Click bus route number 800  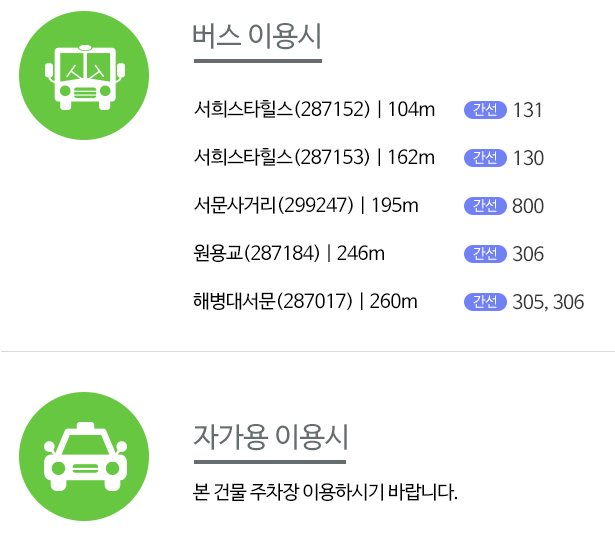click(528, 206)
